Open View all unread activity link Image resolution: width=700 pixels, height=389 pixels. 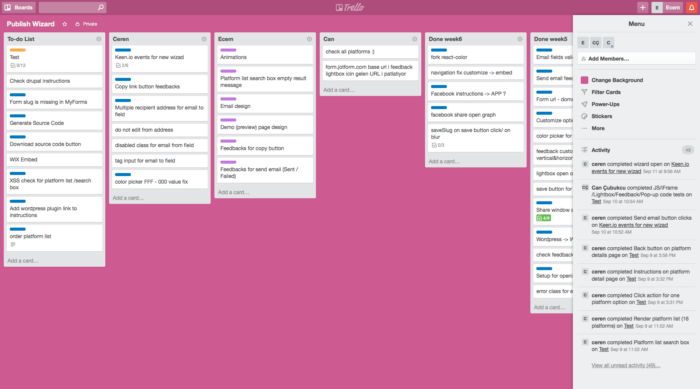[x=625, y=365]
